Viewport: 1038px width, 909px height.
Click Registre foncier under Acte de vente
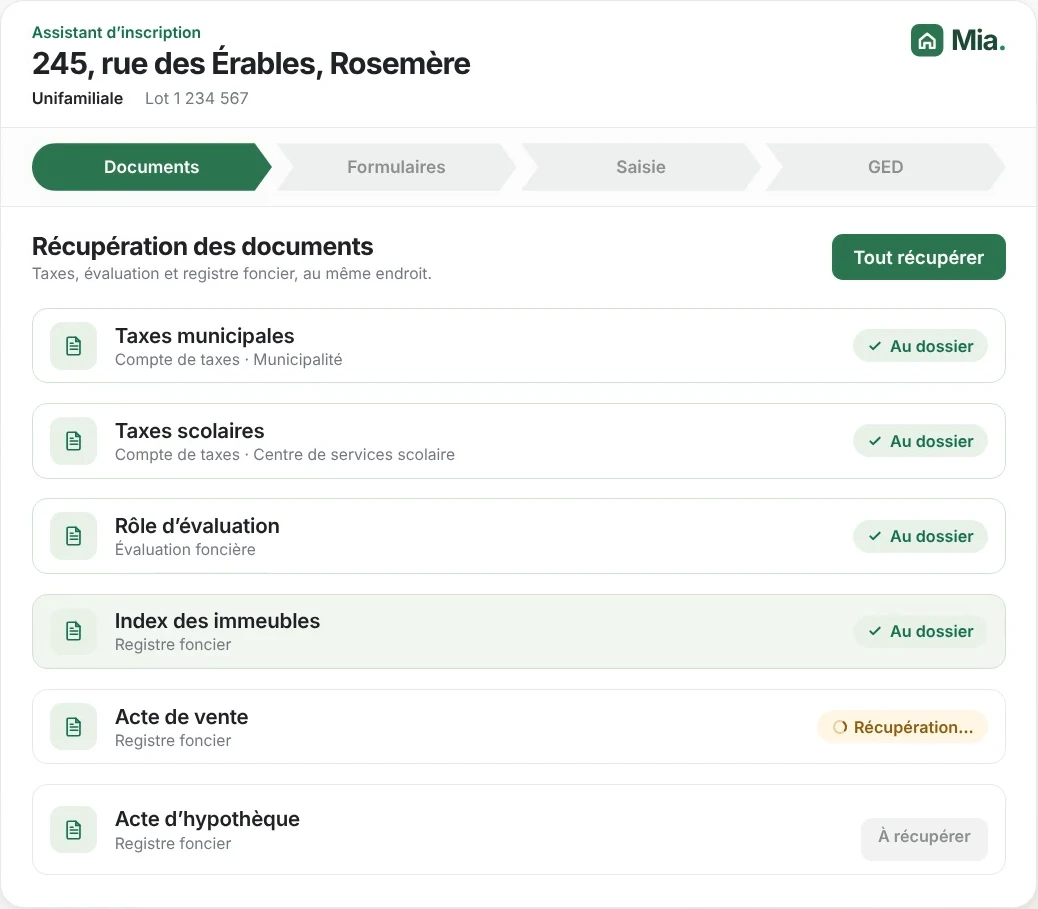(173, 740)
